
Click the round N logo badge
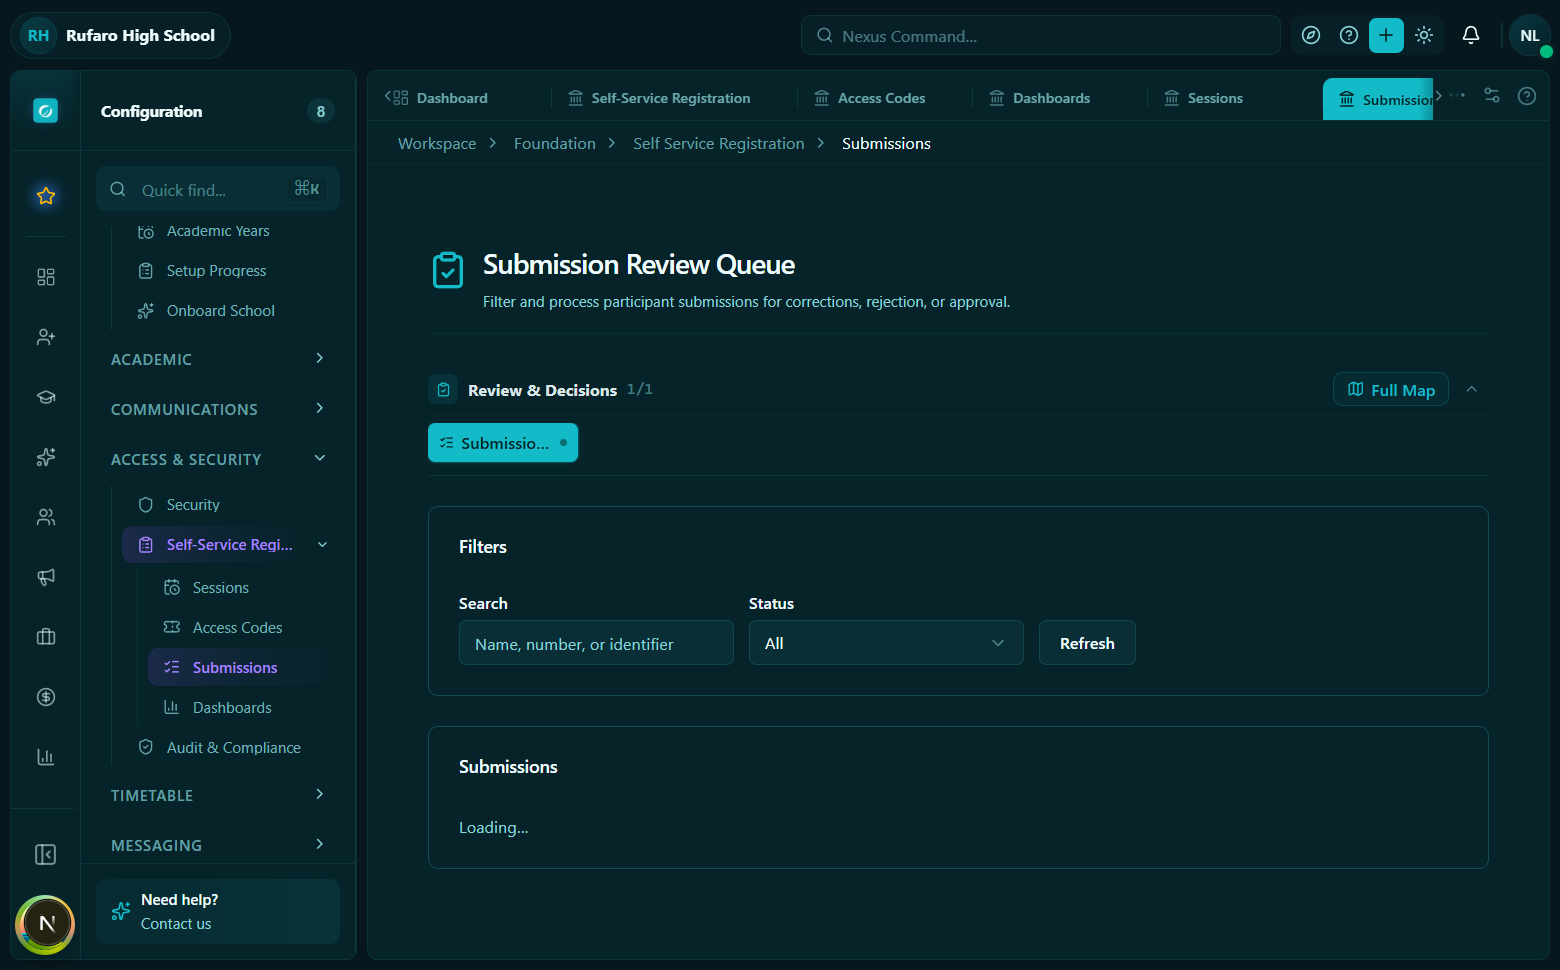(x=46, y=924)
